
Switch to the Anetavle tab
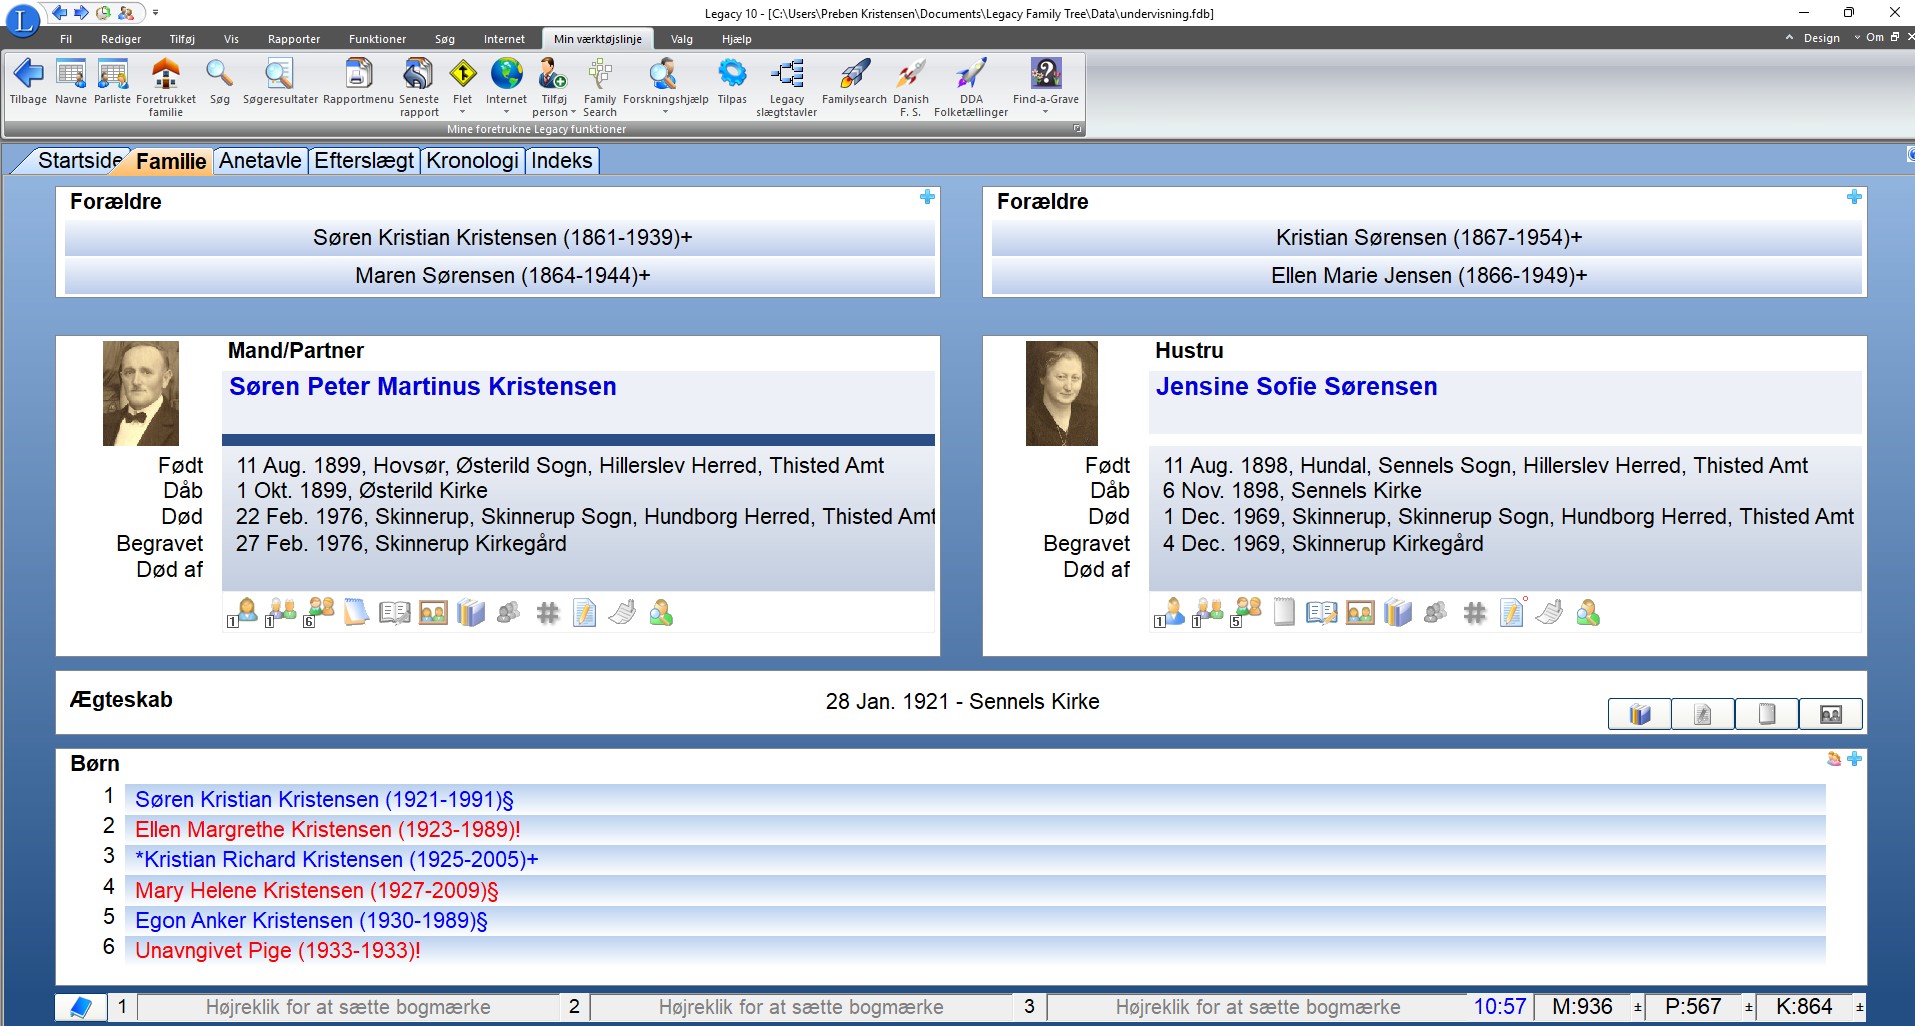pyautogui.click(x=260, y=161)
